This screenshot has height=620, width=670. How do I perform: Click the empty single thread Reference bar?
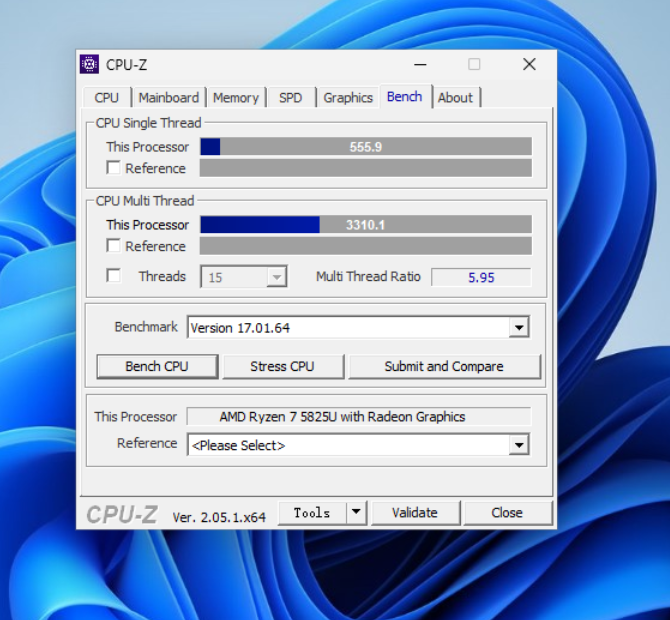(x=366, y=168)
